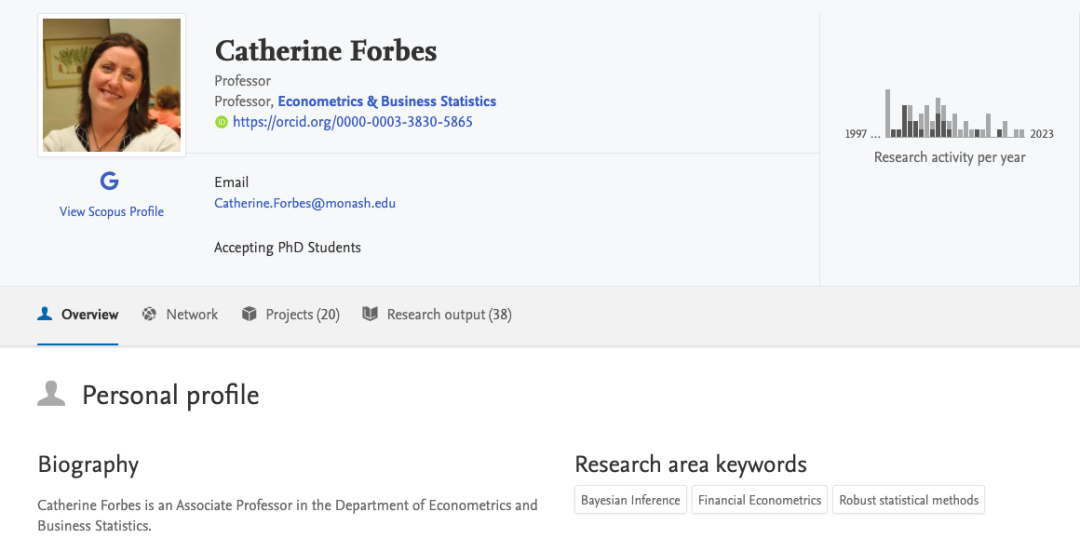Screen dimensions: 1080x552
Task: Select the Bayesian Inference keyword tag
Action: [630, 500]
